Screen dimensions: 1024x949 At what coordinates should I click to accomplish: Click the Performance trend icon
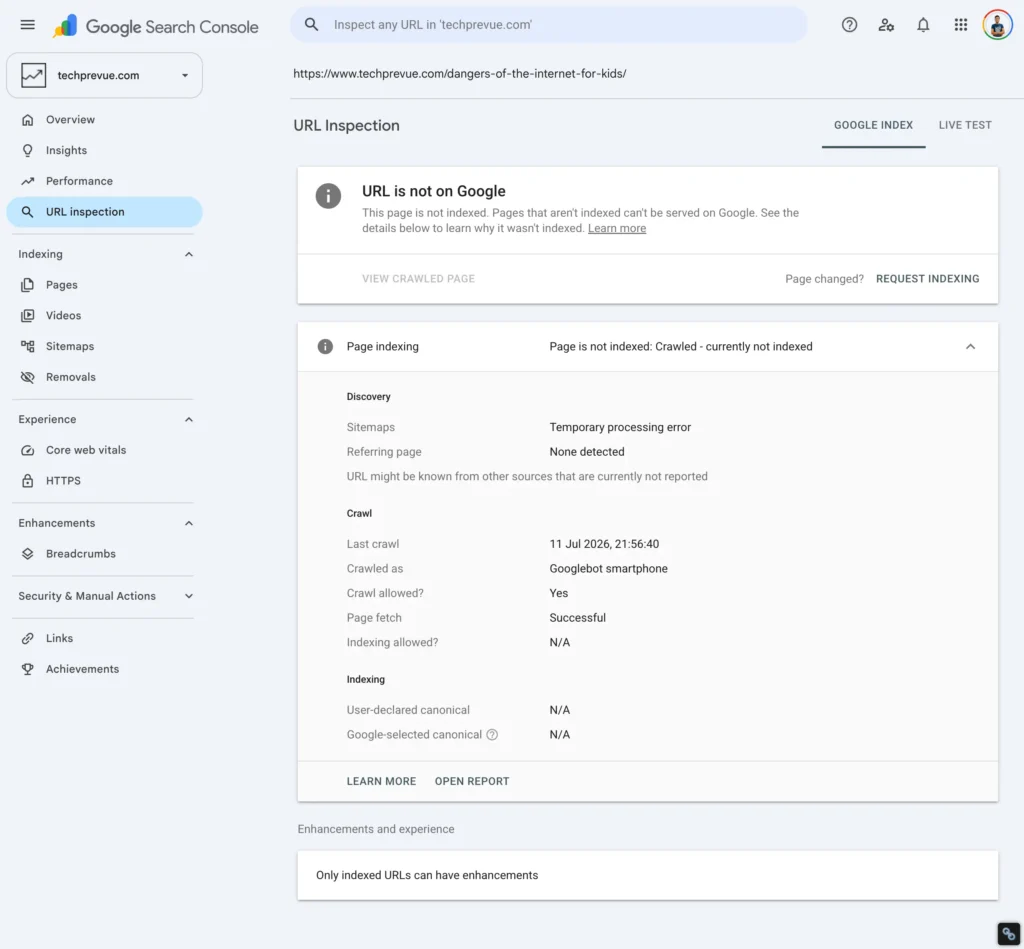[x=27, y=181]
